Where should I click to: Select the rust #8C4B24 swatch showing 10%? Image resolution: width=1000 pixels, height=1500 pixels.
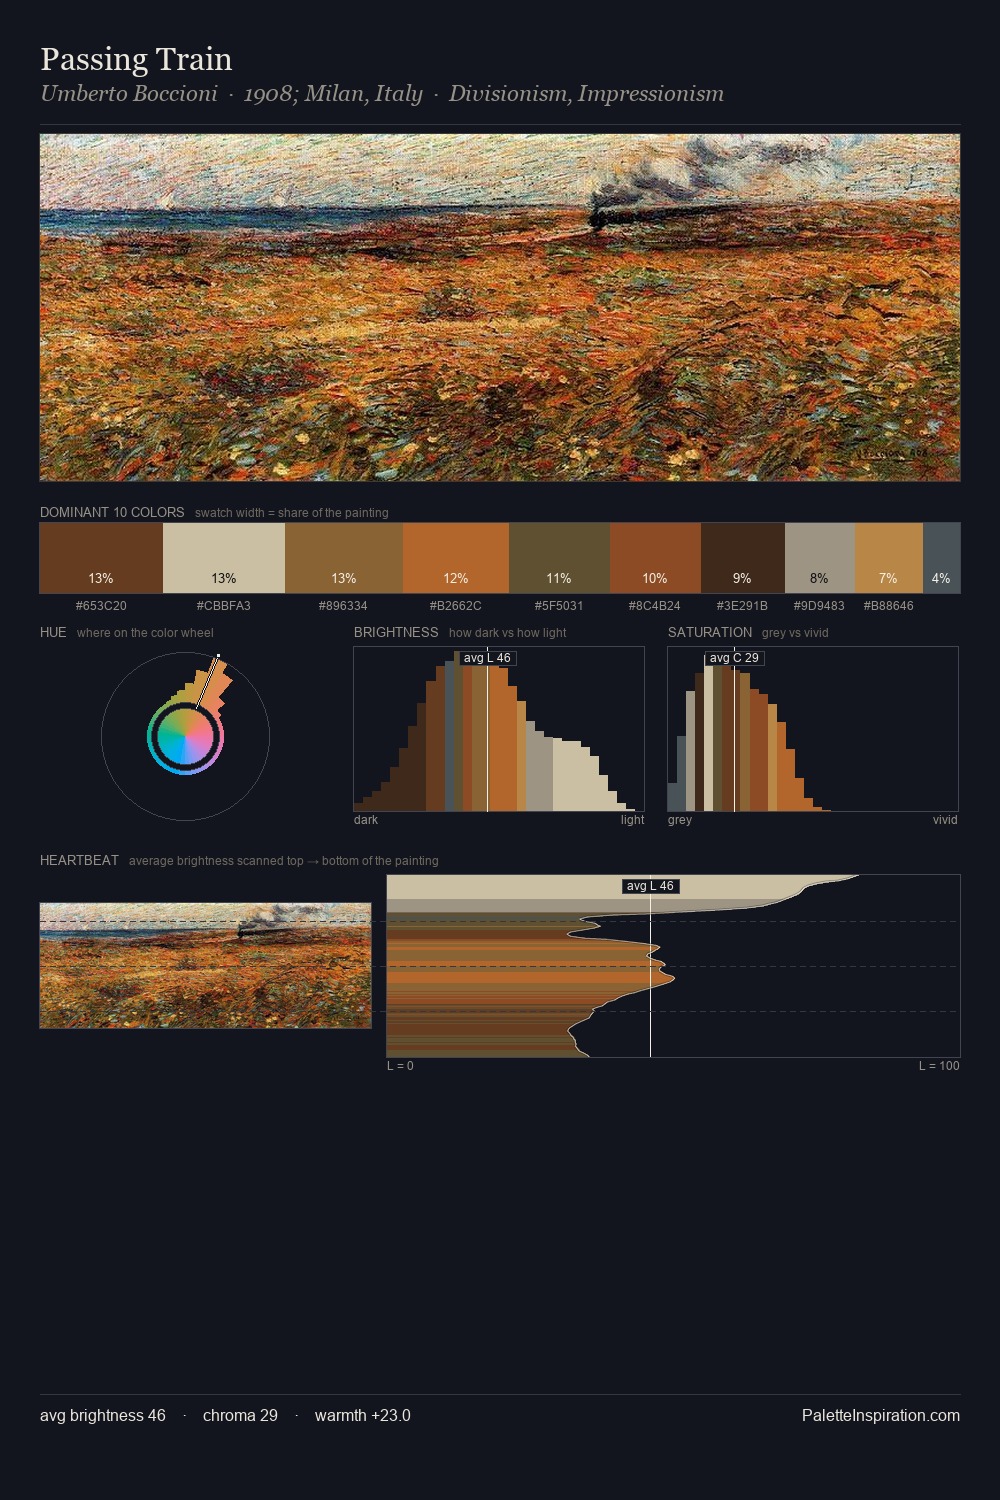click(655, 558)
